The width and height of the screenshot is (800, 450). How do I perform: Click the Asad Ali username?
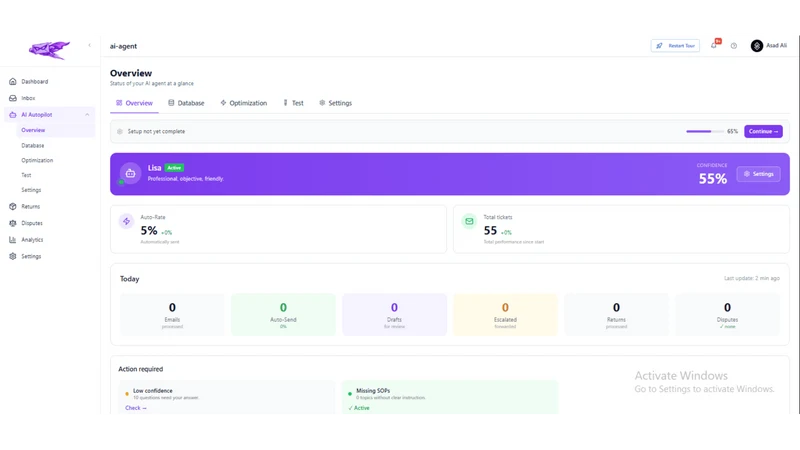(x=777, y=45)
